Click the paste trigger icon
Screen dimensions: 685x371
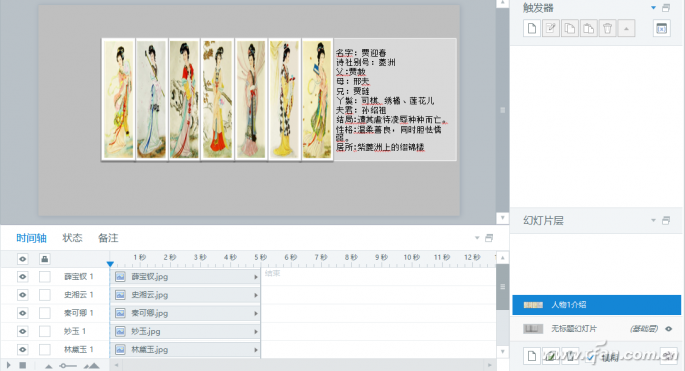pos(588,29)
